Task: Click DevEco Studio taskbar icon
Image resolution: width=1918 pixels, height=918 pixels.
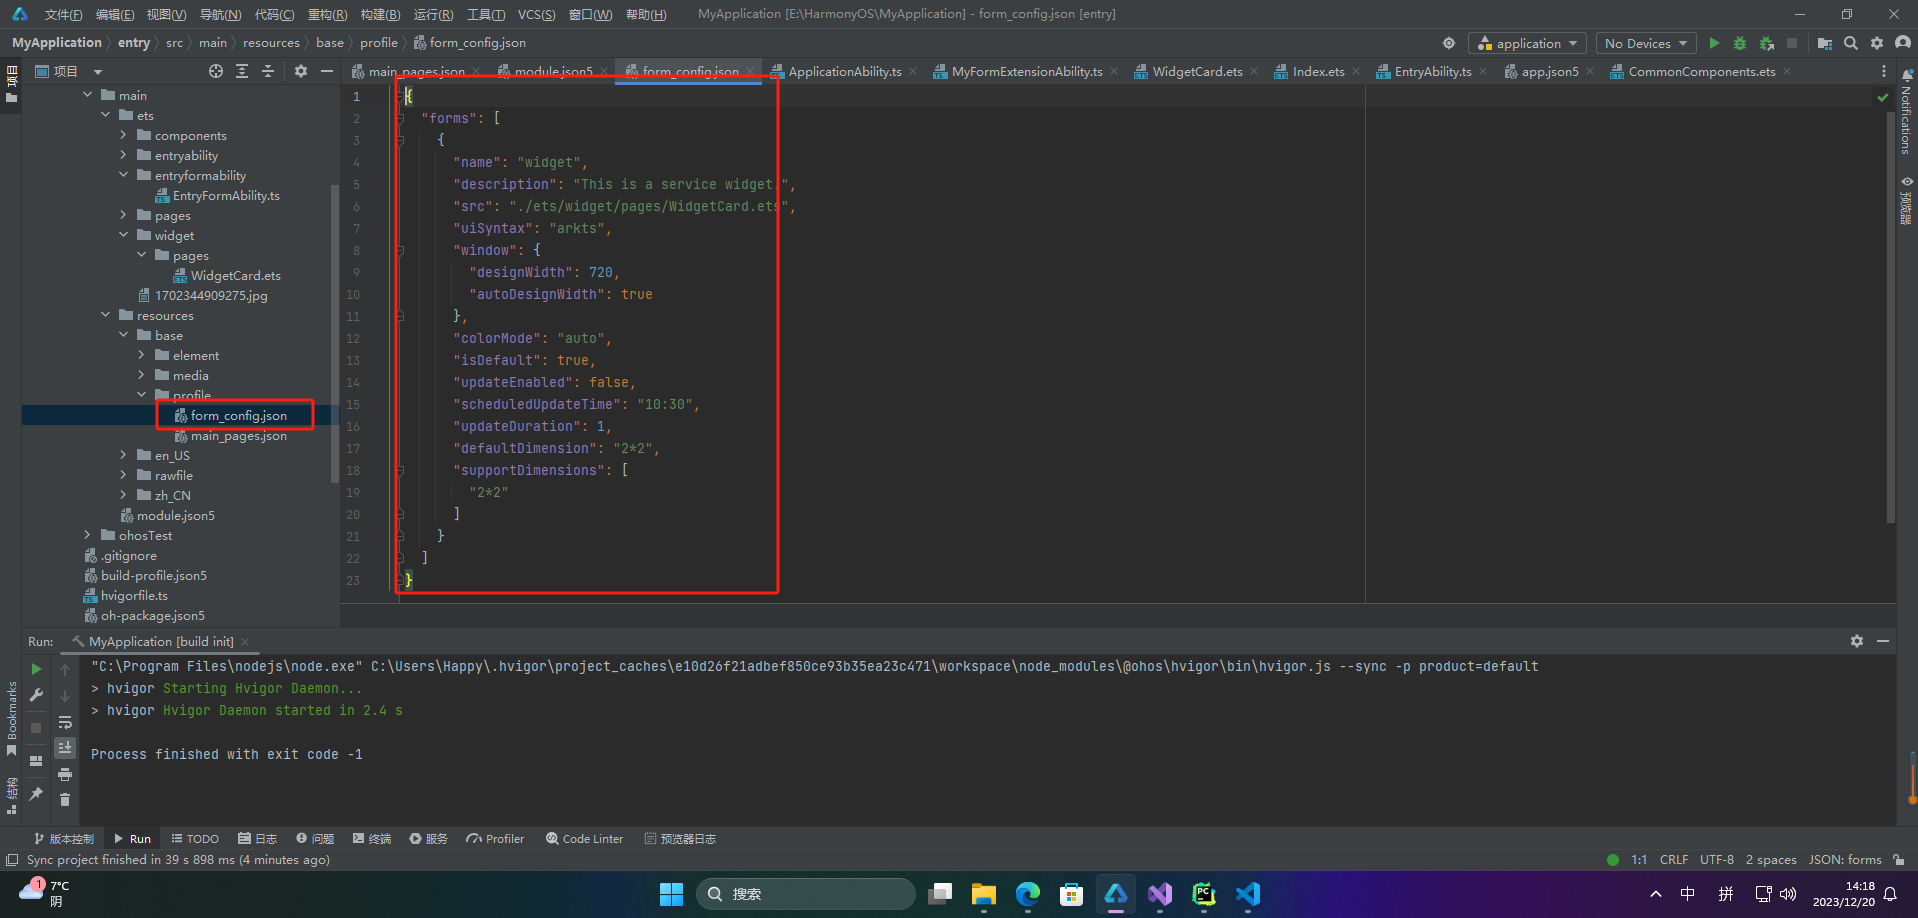Action: coord(1116,894)
